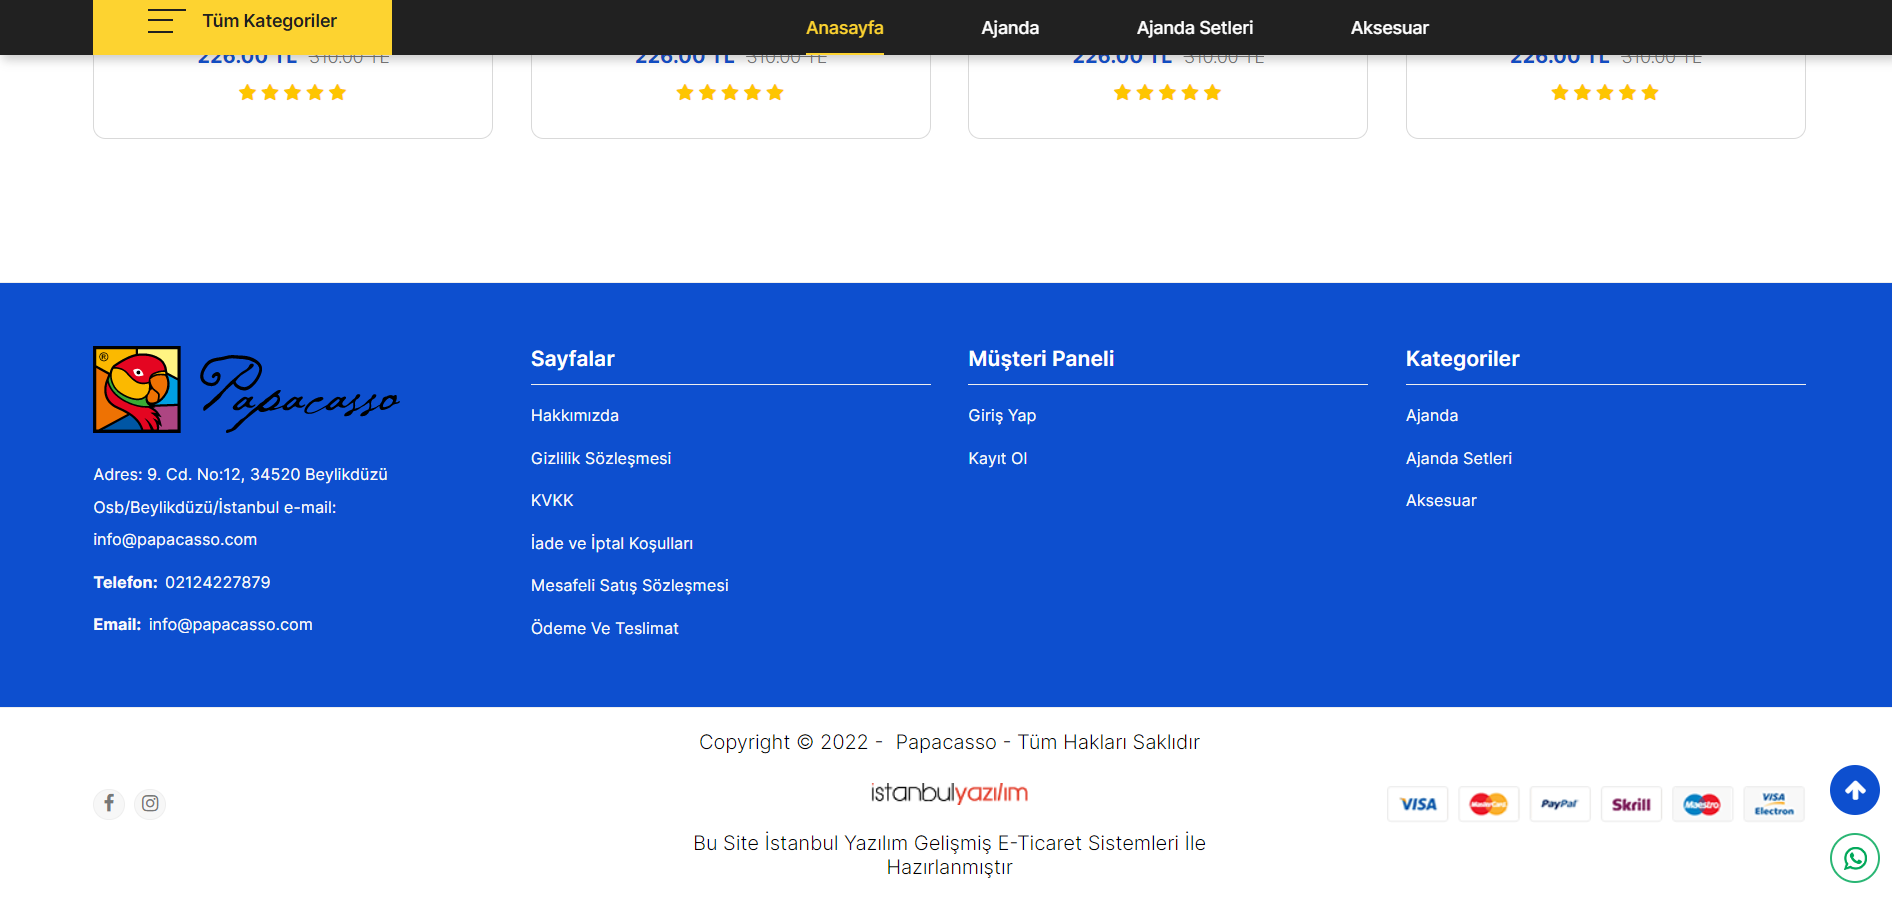Expand the Tüm Kategoriler menu
Image resolution: width=1892 pixels, height=897 pixels.
point(242,22)
